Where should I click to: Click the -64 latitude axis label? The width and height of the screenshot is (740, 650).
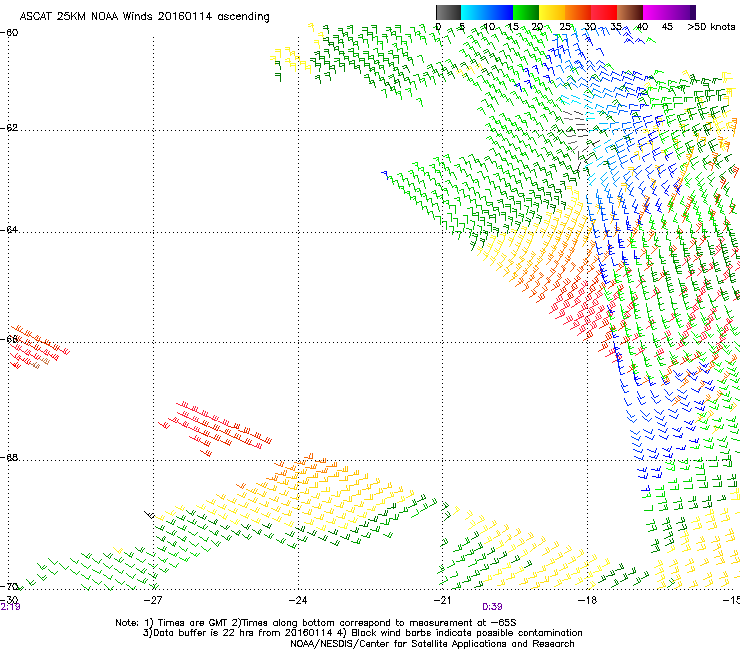(9, 230)
